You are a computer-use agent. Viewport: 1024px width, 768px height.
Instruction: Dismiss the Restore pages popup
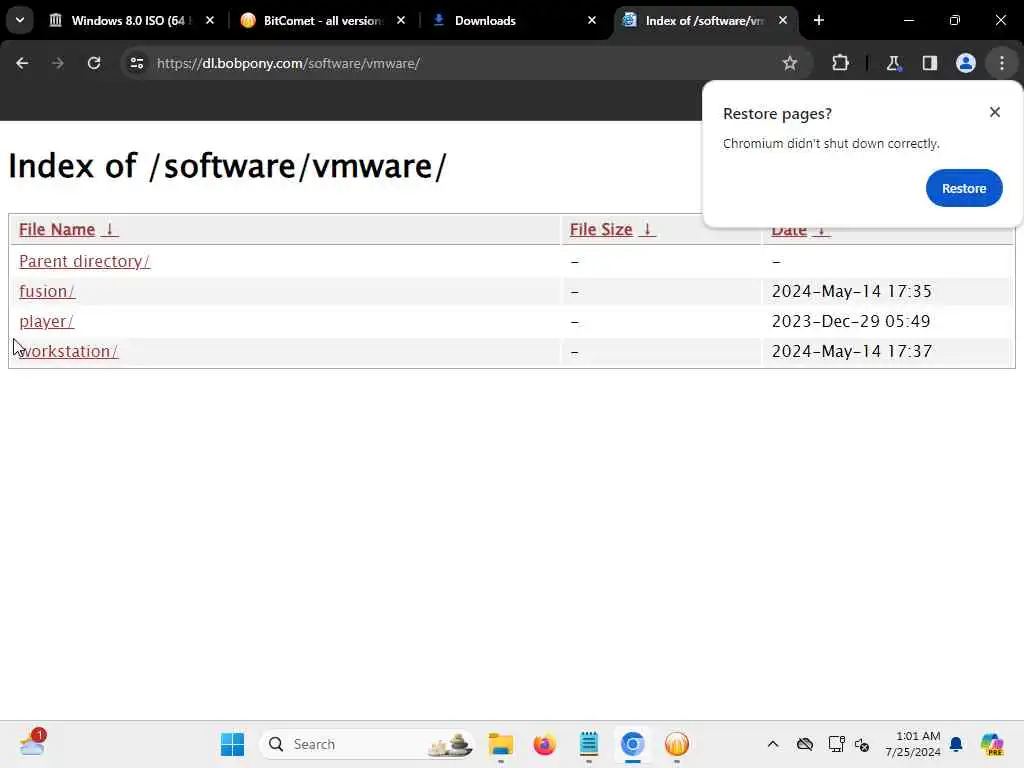(995, 112)
